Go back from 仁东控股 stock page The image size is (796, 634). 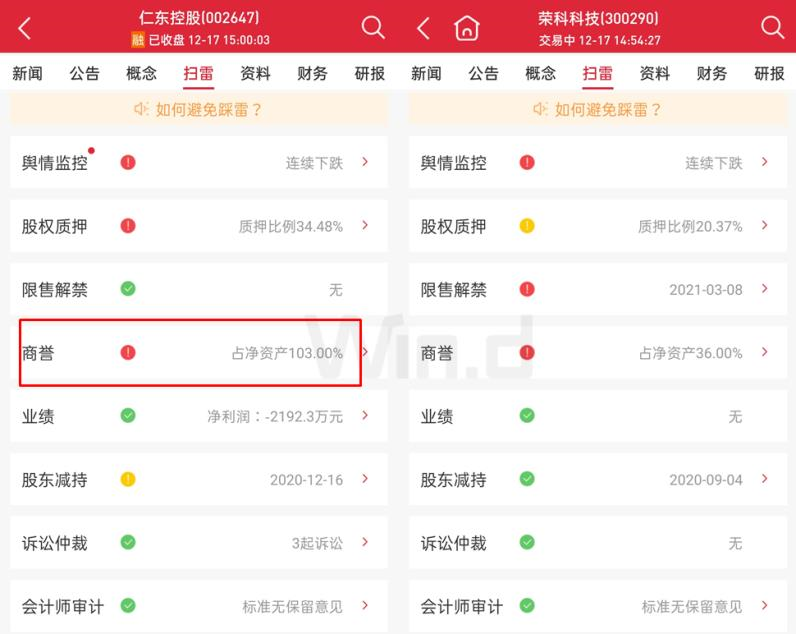coord(24,28)
